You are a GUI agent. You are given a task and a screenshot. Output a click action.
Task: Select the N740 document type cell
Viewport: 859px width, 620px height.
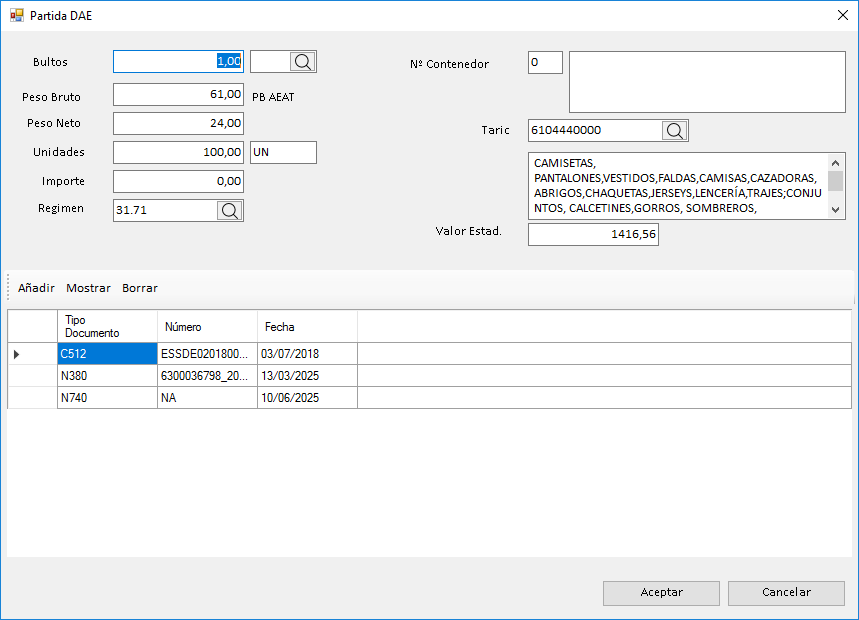[106, 398]
